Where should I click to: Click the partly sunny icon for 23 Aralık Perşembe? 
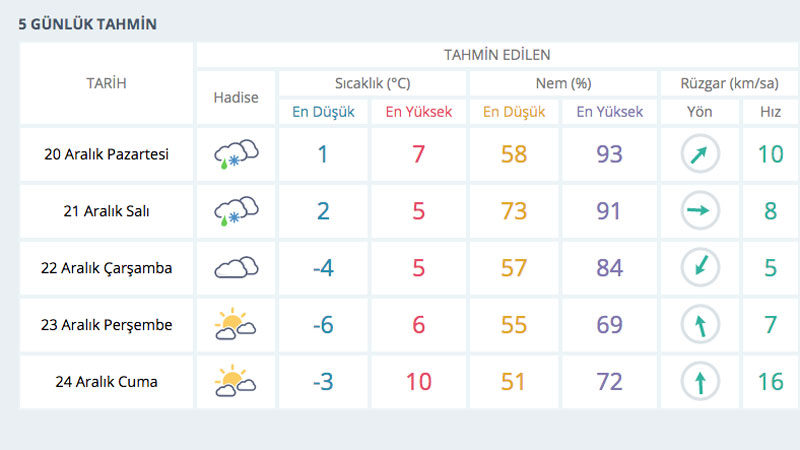pyautogui.click(x=236, y=325)
